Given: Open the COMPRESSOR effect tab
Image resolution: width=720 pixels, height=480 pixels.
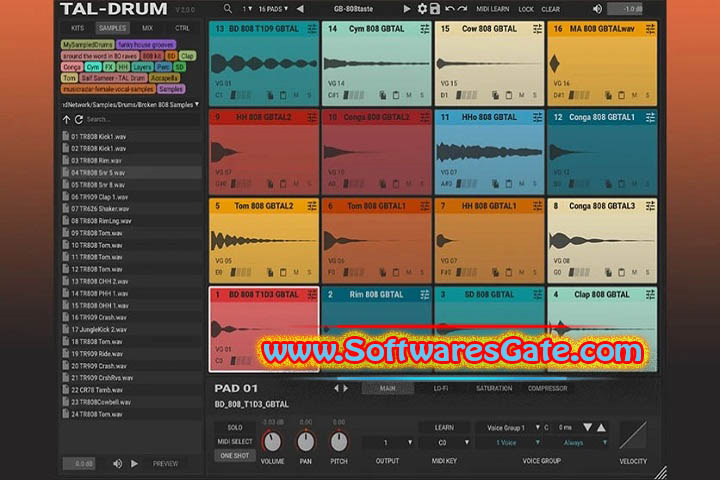Looking at the screenshot, I should [547, 389].
